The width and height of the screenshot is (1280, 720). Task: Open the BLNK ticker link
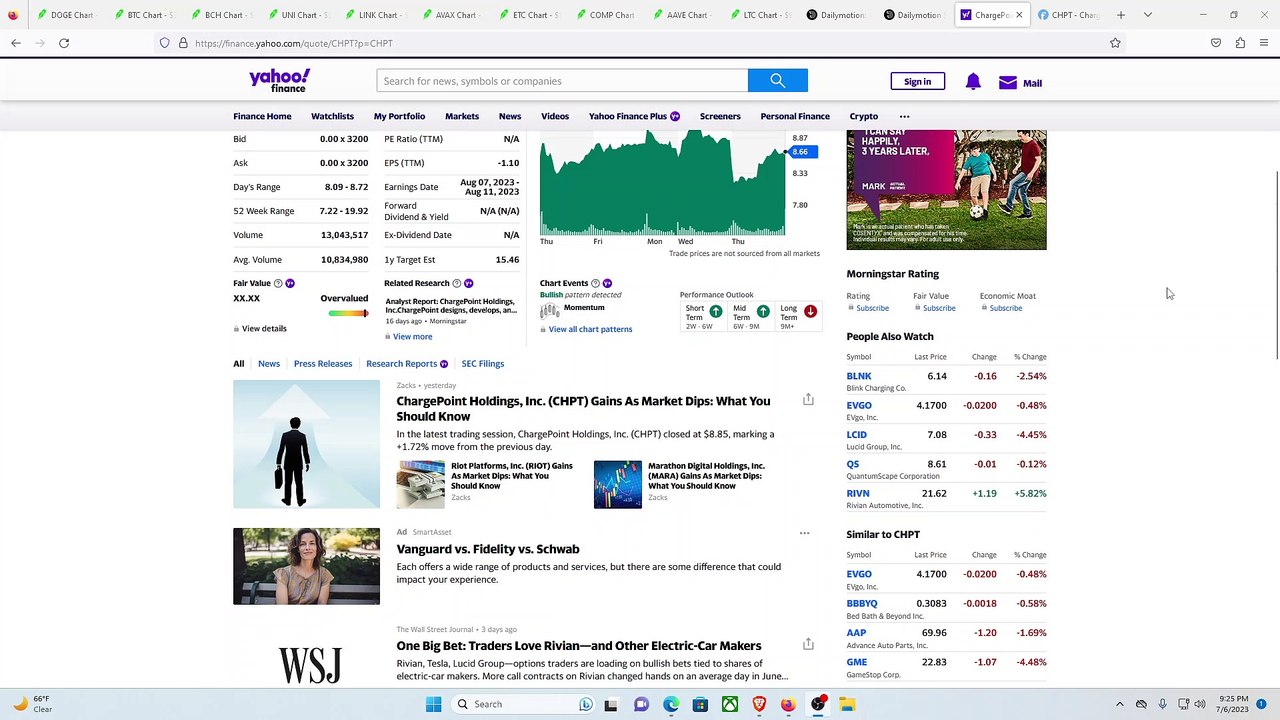tap(859, 376)
